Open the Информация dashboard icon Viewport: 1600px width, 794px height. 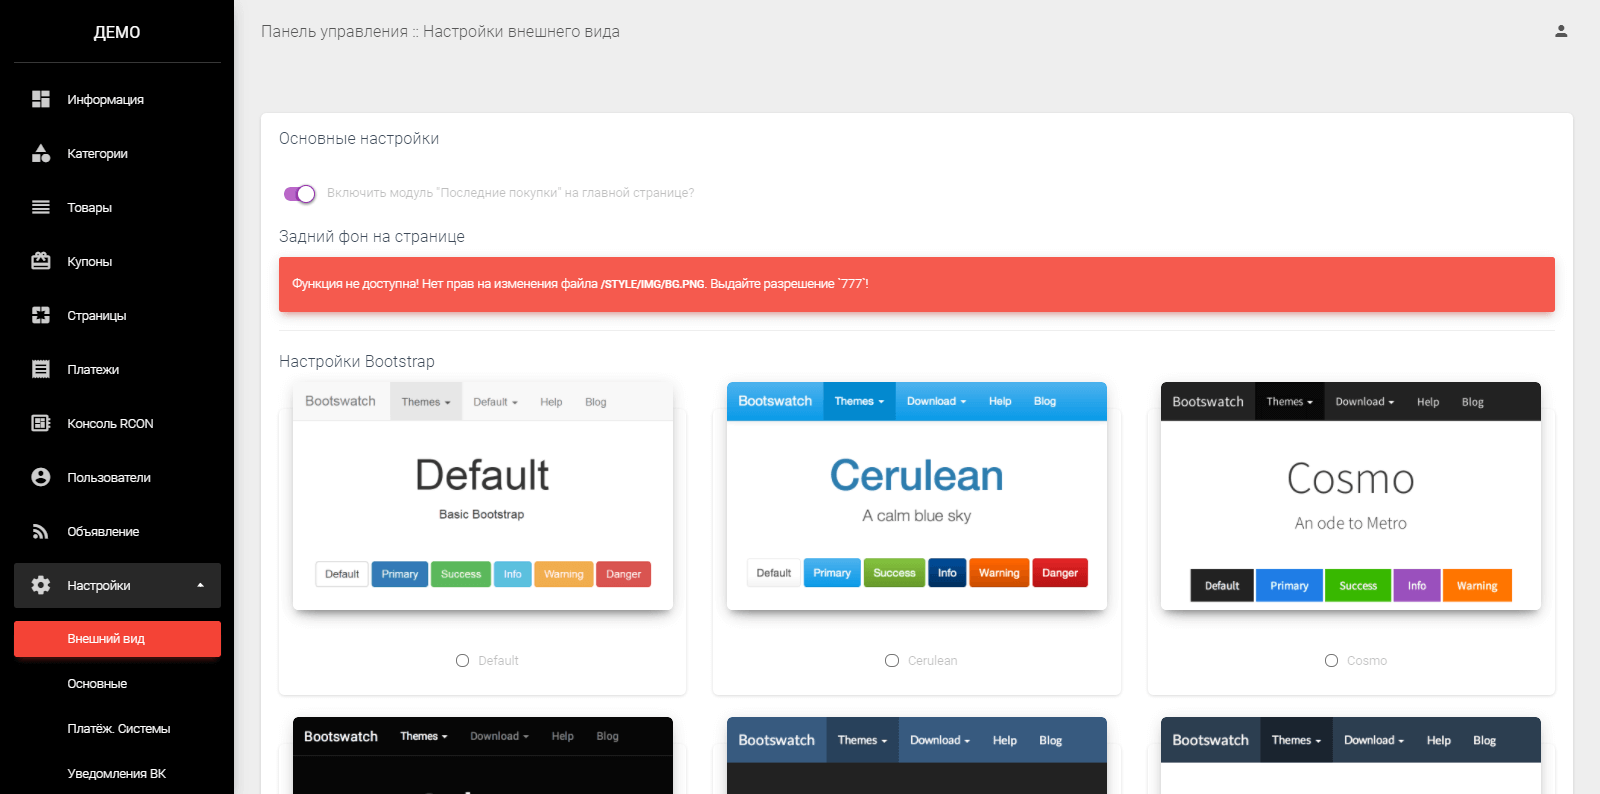(41, 99)
